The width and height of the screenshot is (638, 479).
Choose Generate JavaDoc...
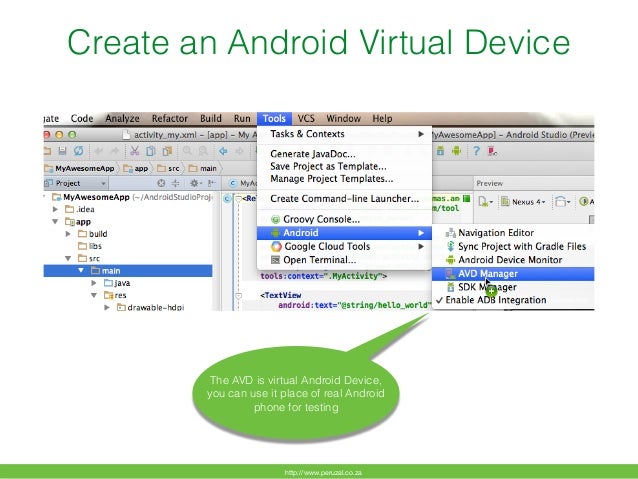tap(344, 154)
